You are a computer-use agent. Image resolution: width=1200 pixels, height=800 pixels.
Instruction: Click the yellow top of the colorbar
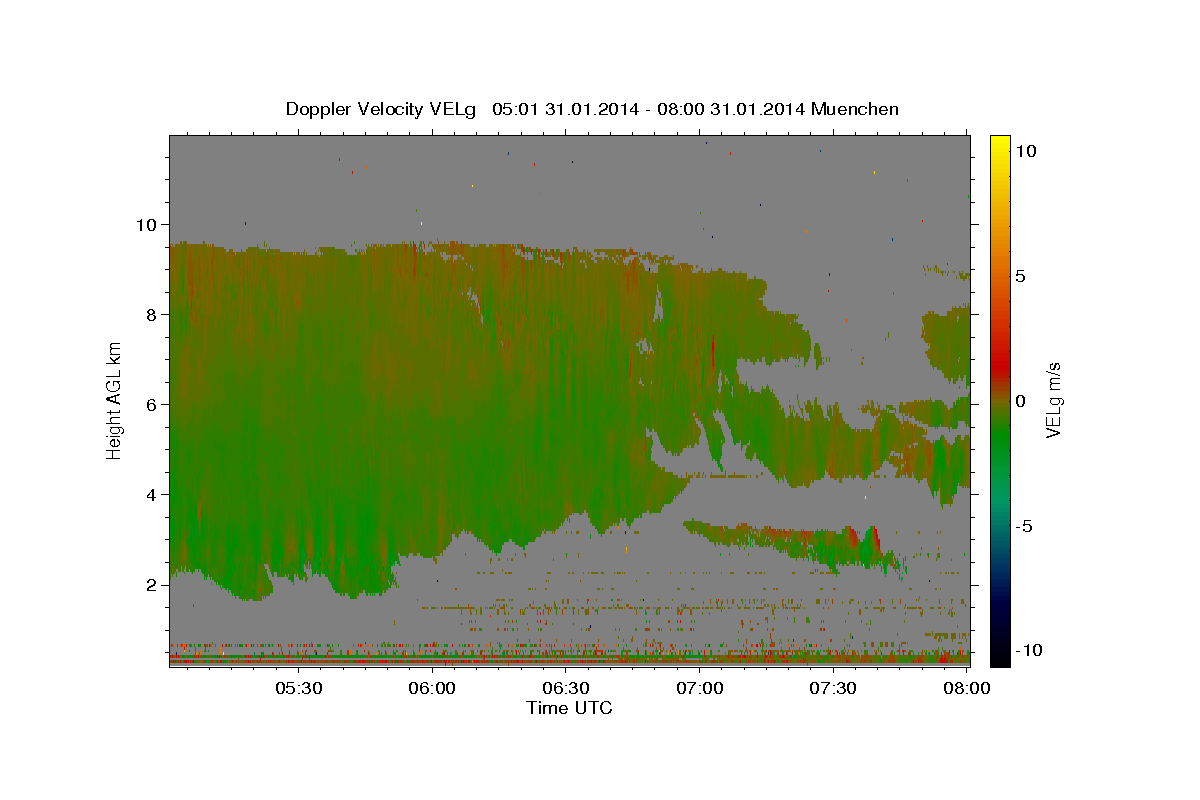click(999, 142)
